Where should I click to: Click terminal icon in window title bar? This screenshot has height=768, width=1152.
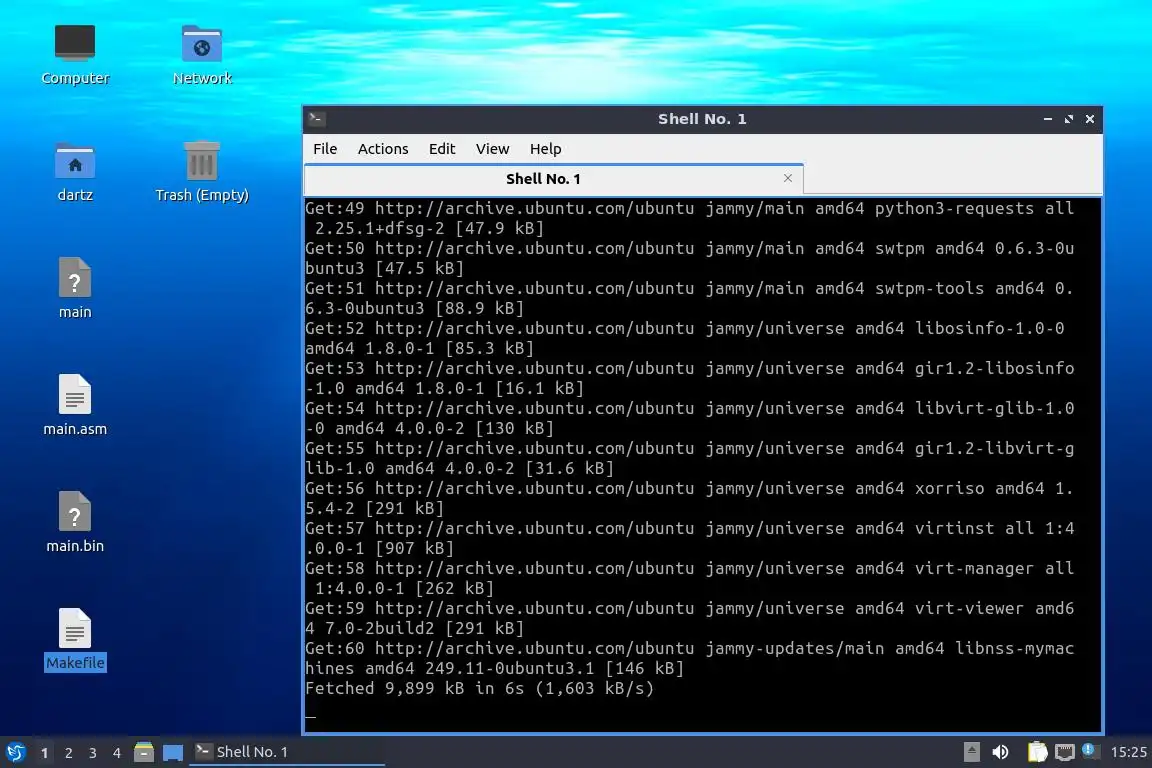[317, 118]
